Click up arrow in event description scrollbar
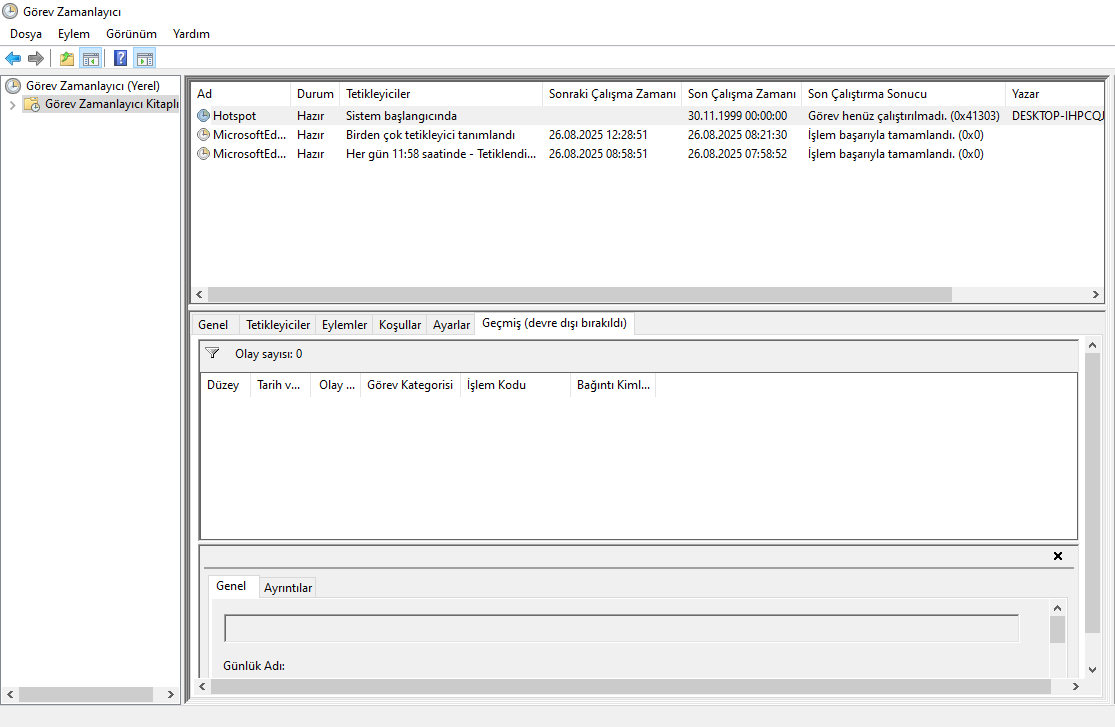1115x727 pixels. point(1057,608)
